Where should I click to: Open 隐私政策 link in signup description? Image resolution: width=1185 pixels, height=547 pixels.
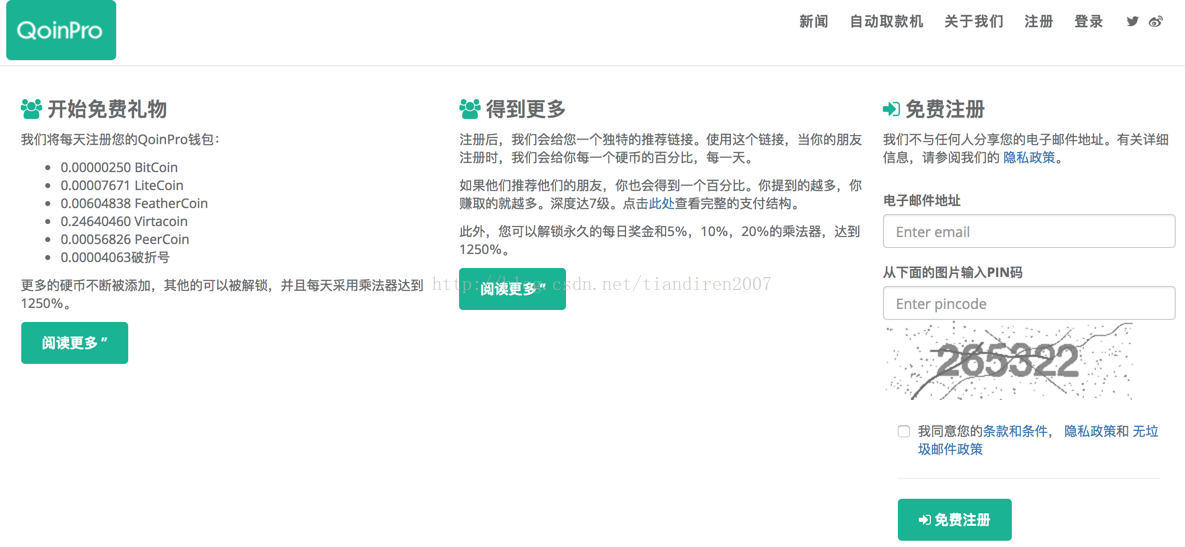[x=1028, y=159]
